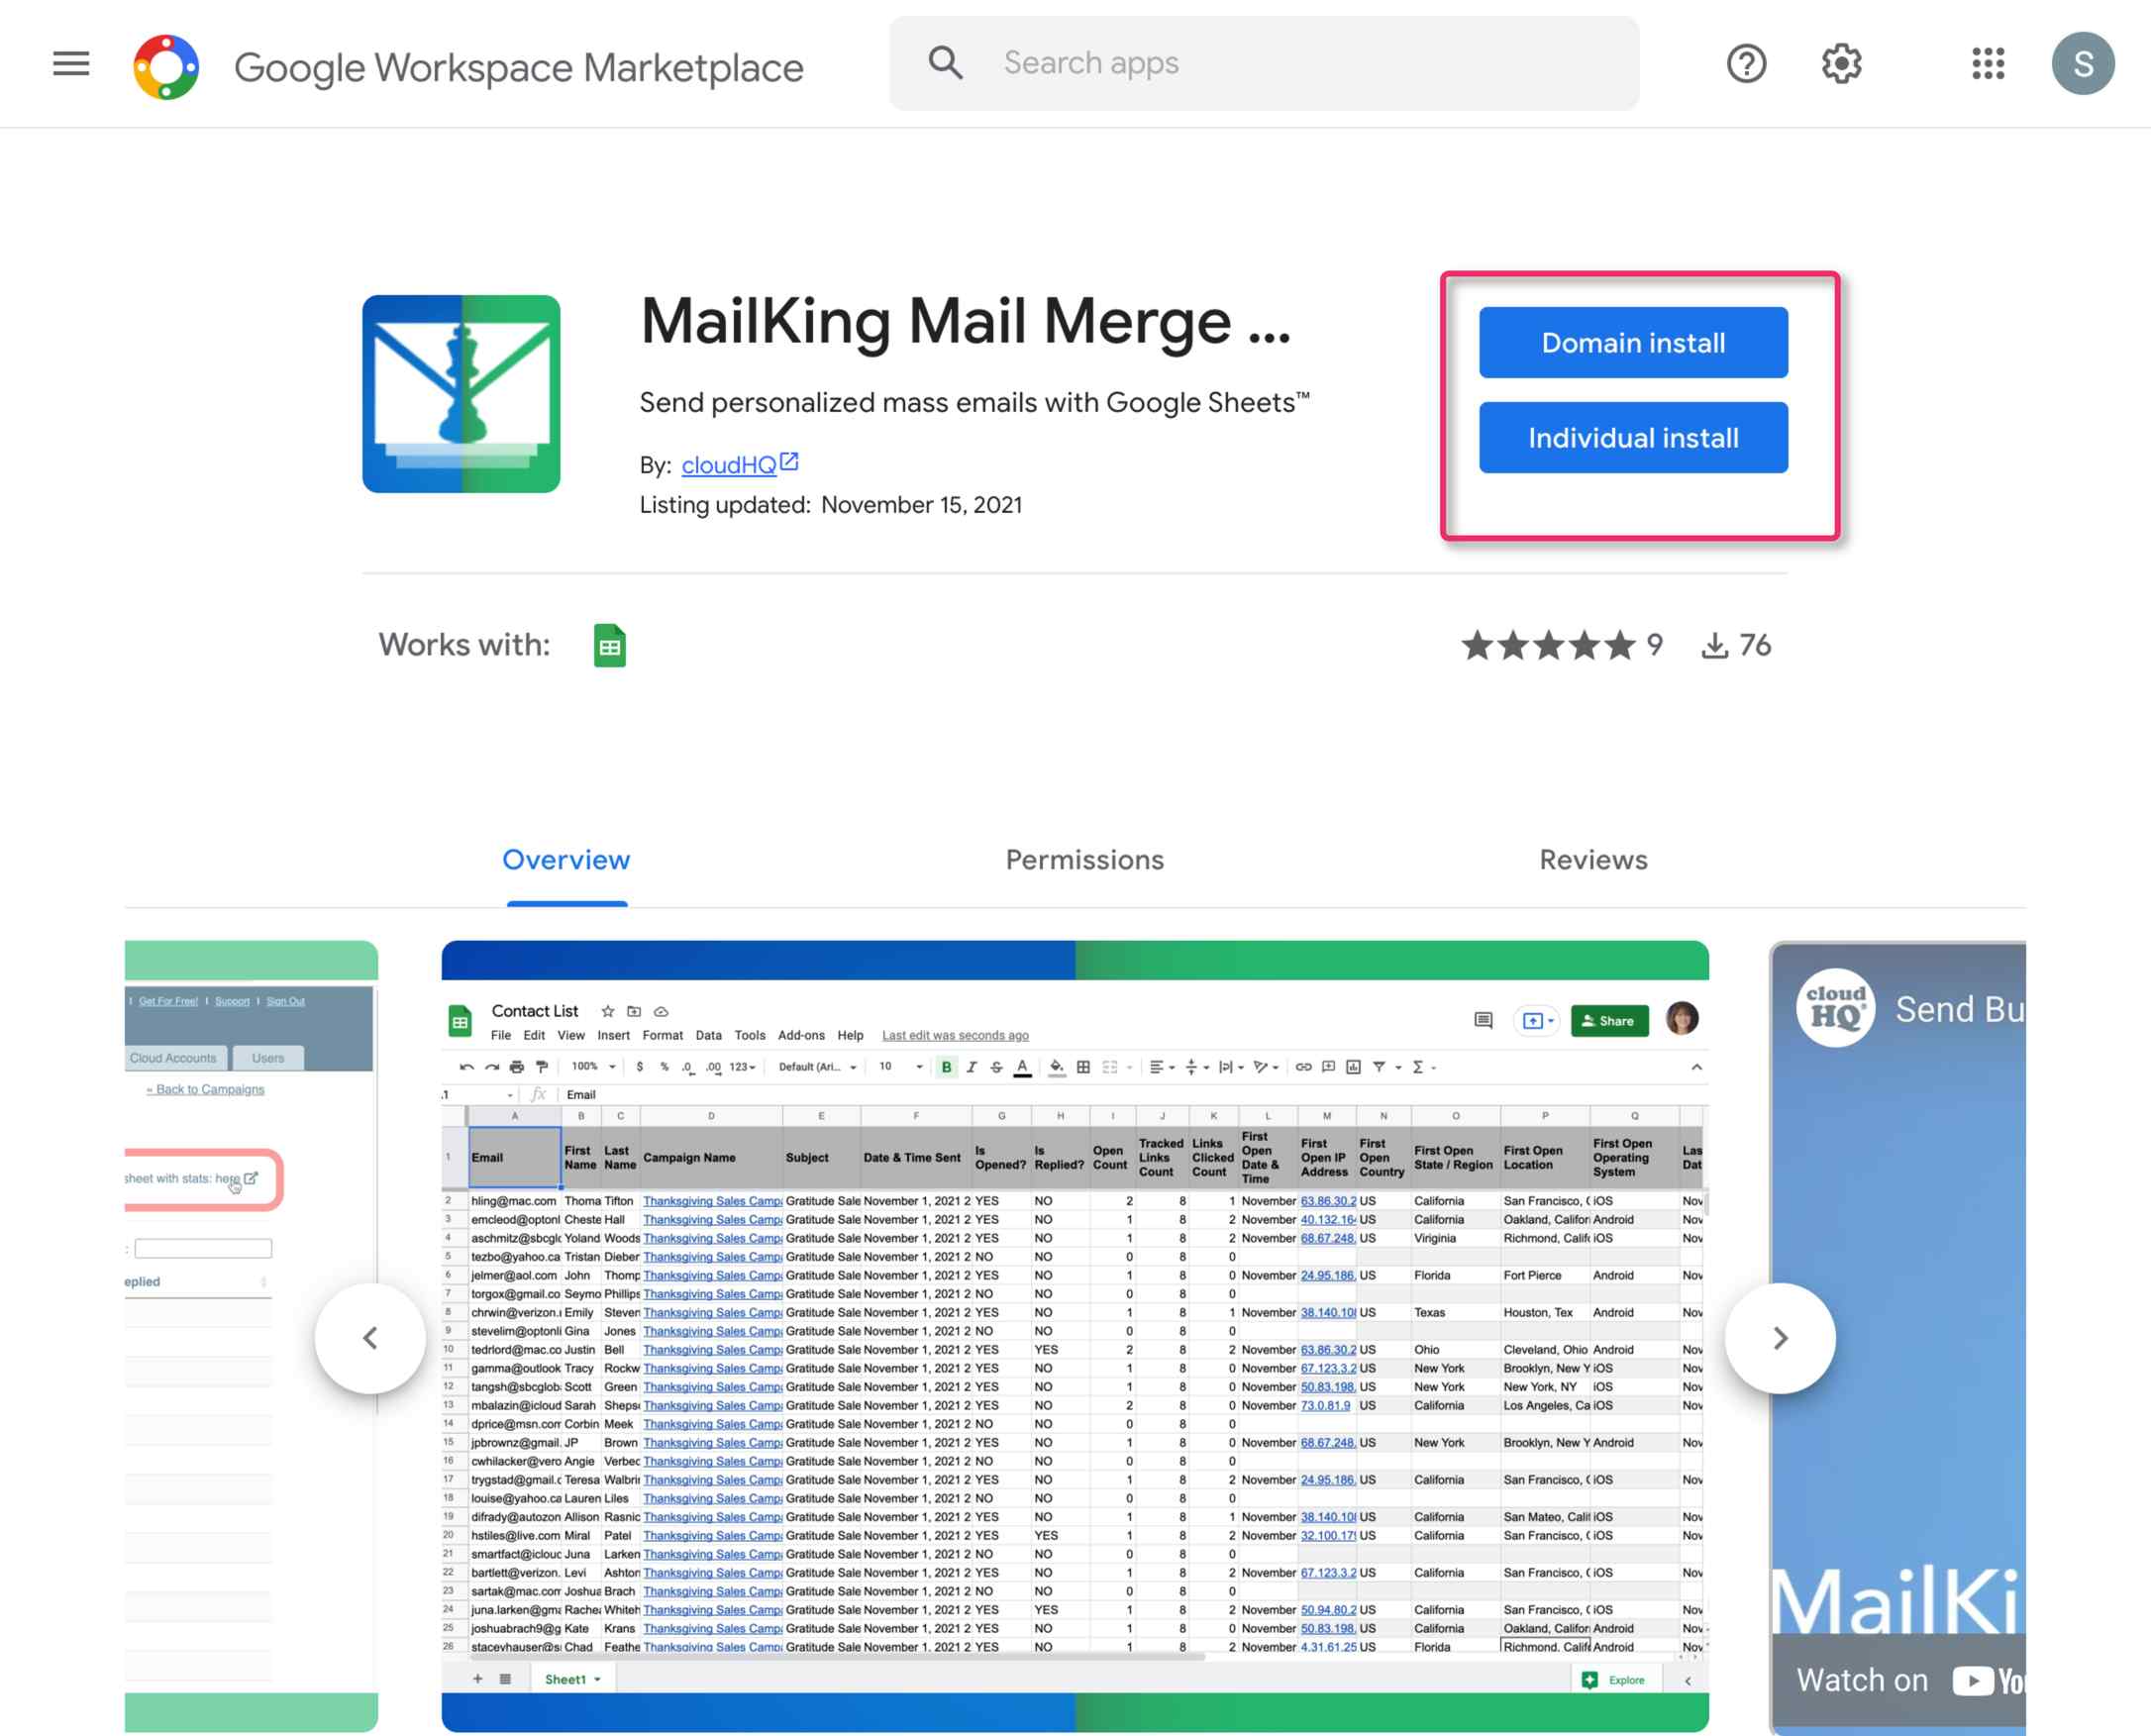This screenshot has width=2151, height=1736.
Task: Click the Last edit was seconds ago link
Action: click(x=955, y=1035)
